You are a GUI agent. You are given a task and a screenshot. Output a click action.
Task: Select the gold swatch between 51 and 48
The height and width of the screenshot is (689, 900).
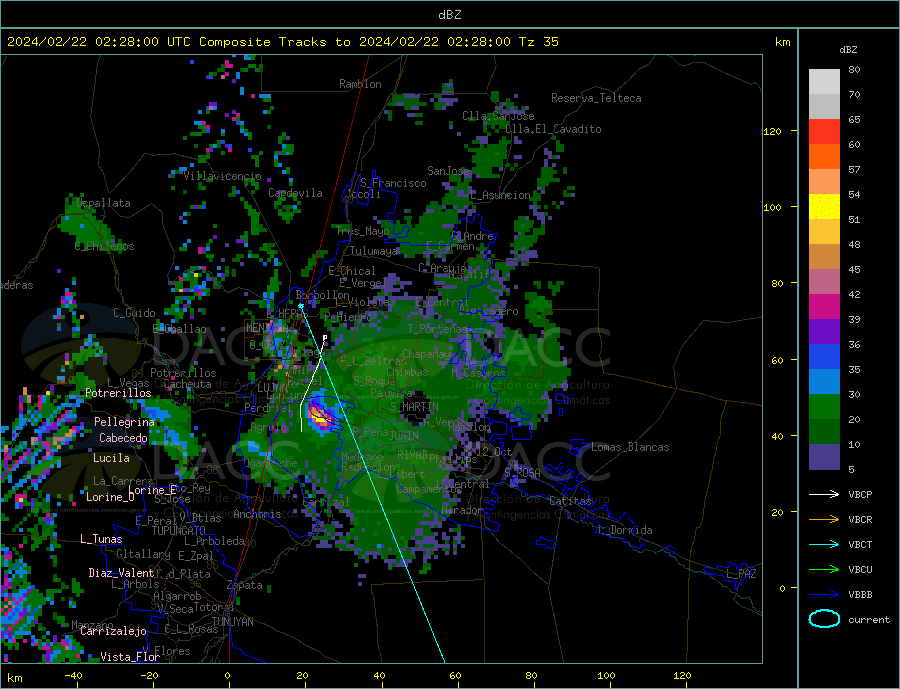824,231
